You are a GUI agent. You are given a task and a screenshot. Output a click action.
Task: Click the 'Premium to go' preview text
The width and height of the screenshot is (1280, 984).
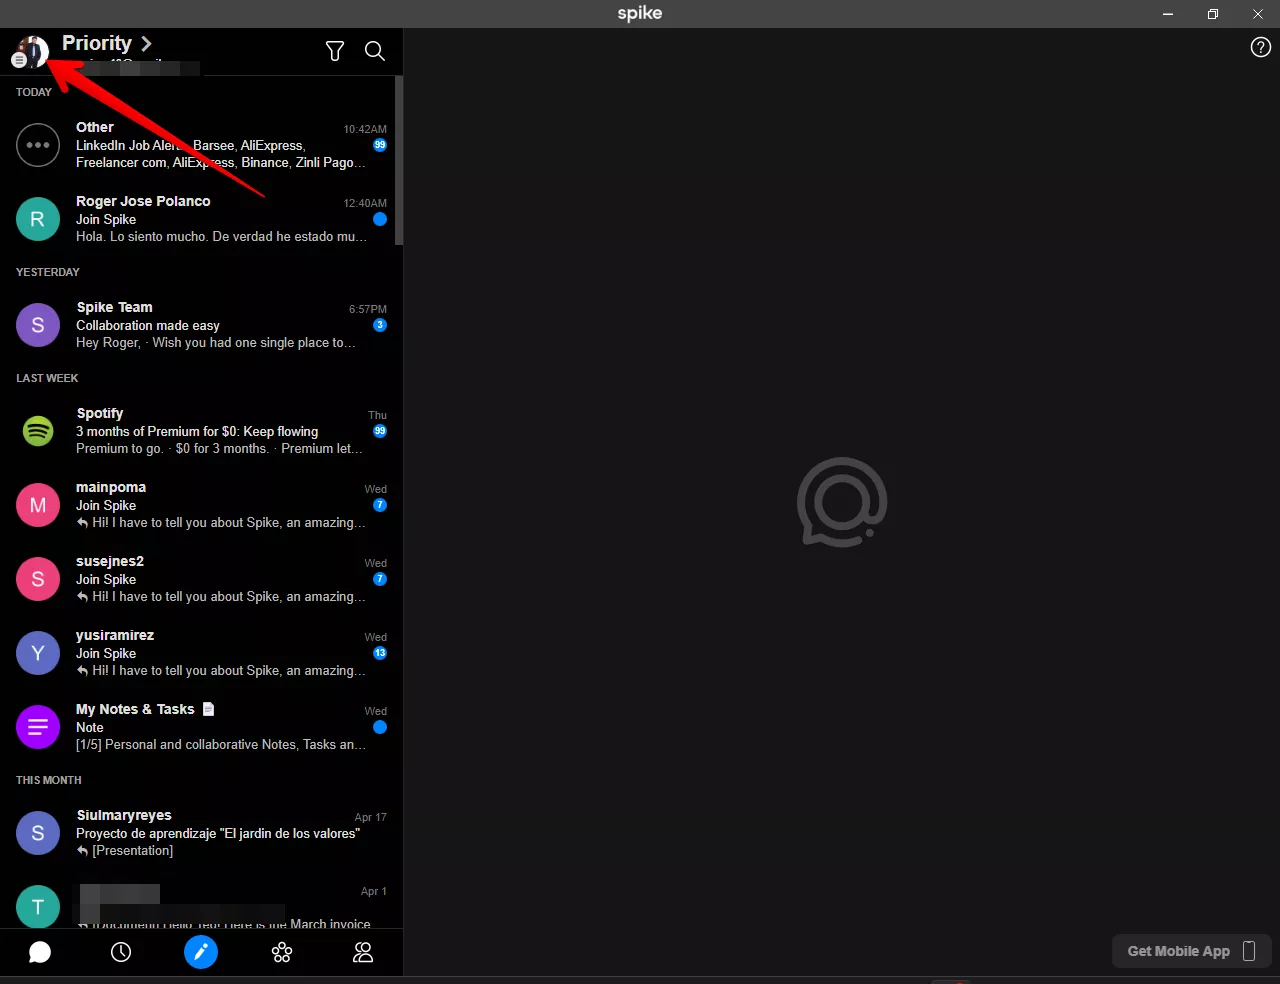tap(219, 449)
